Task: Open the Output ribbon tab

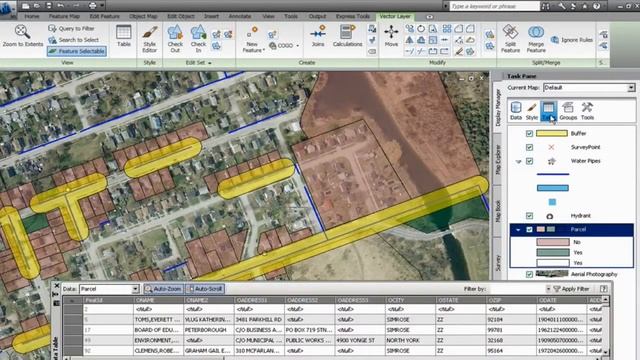Action: click(317, 16)
